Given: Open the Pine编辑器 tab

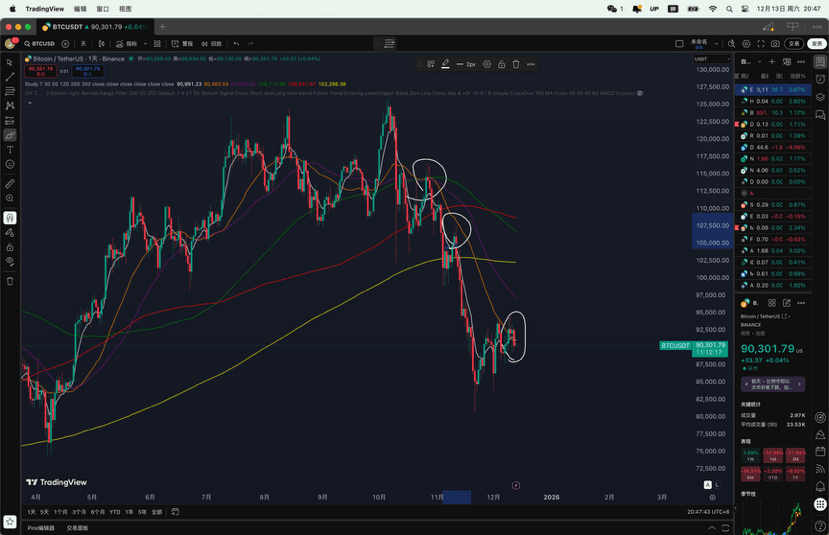Looking at the screenshot, I should click(41, 528).
